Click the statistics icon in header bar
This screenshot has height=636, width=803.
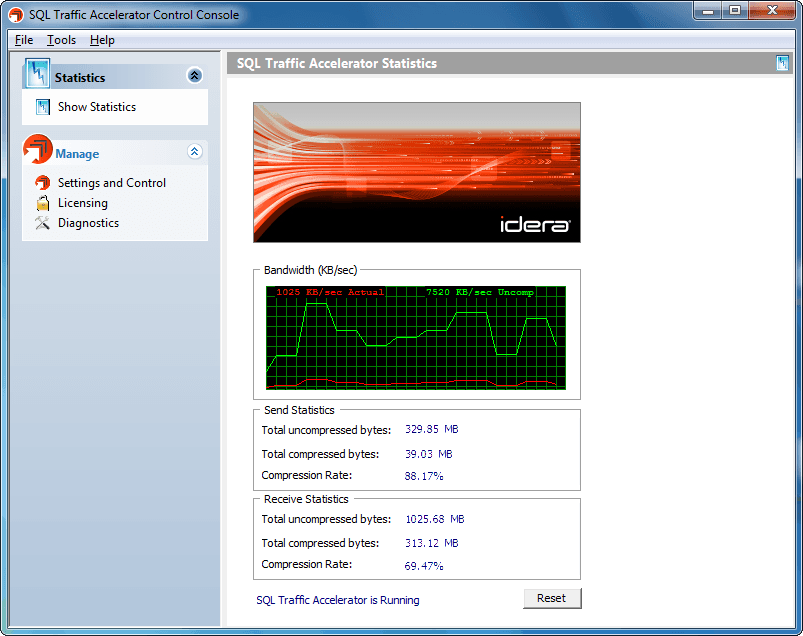pos(782,63)
